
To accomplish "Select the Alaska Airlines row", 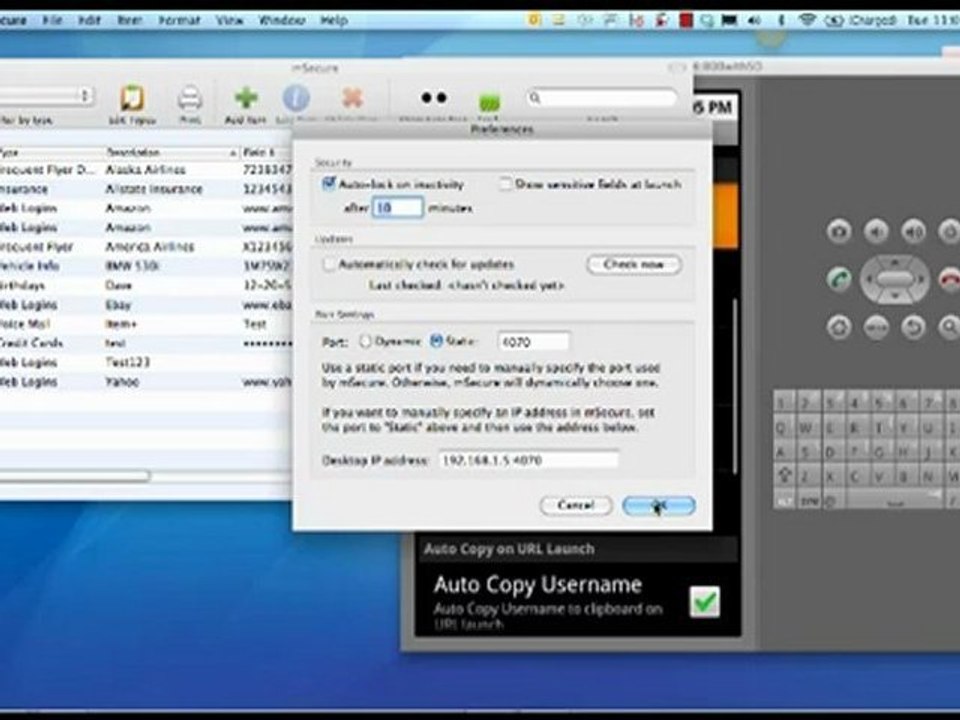I will [x=146, y=170].
